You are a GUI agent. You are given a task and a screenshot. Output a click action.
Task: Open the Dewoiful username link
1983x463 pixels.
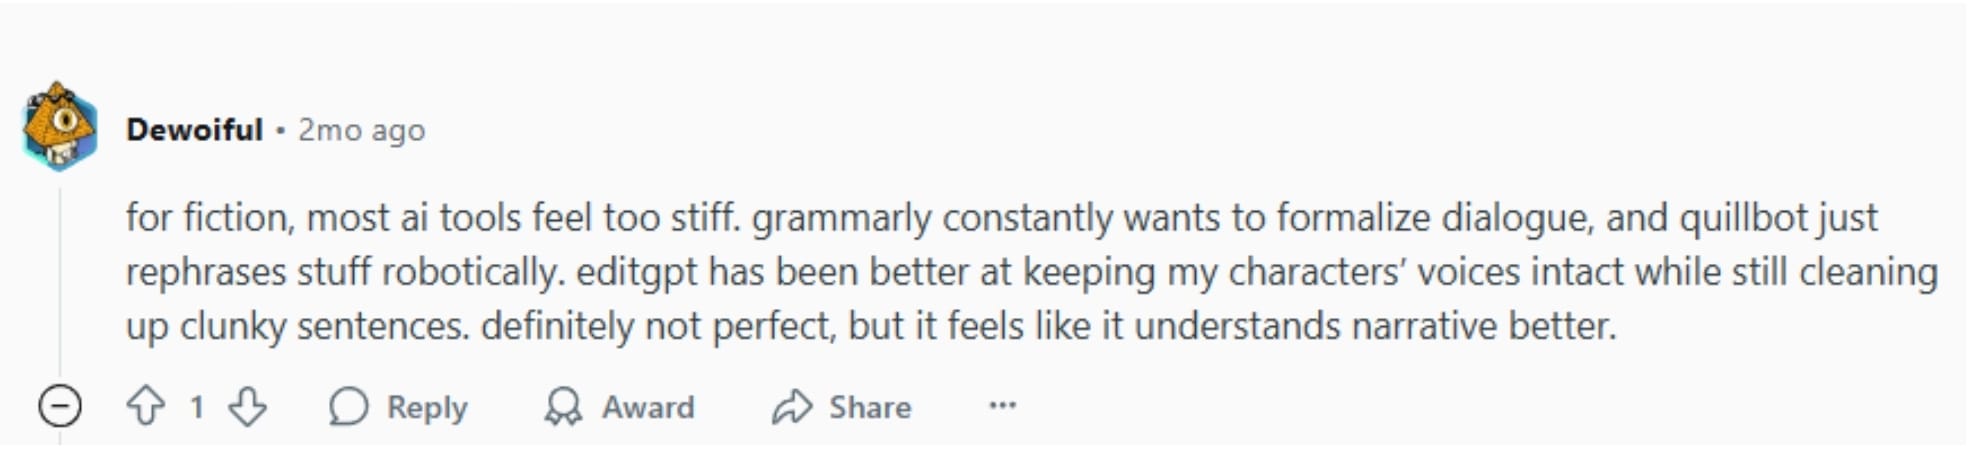click(194, 130)
